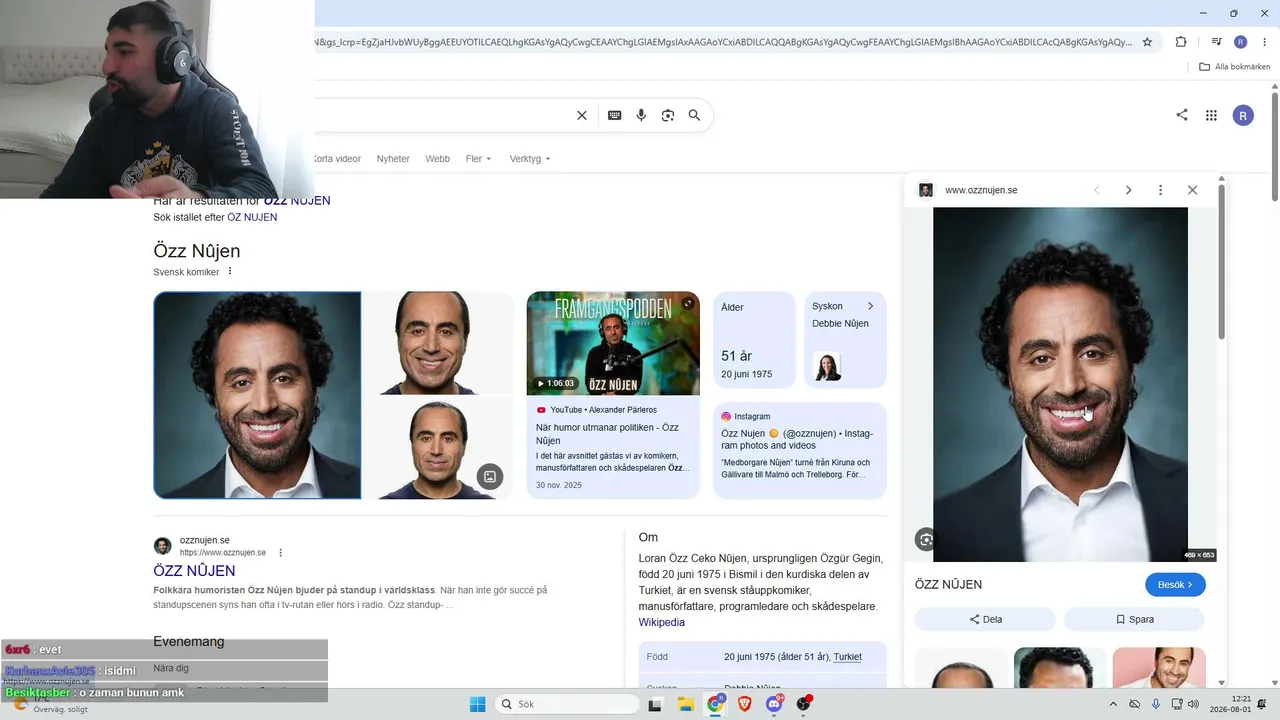This screenshot has height=720, width=1280.
Task: Go to the next image in preview
Action: [1128, 190]
